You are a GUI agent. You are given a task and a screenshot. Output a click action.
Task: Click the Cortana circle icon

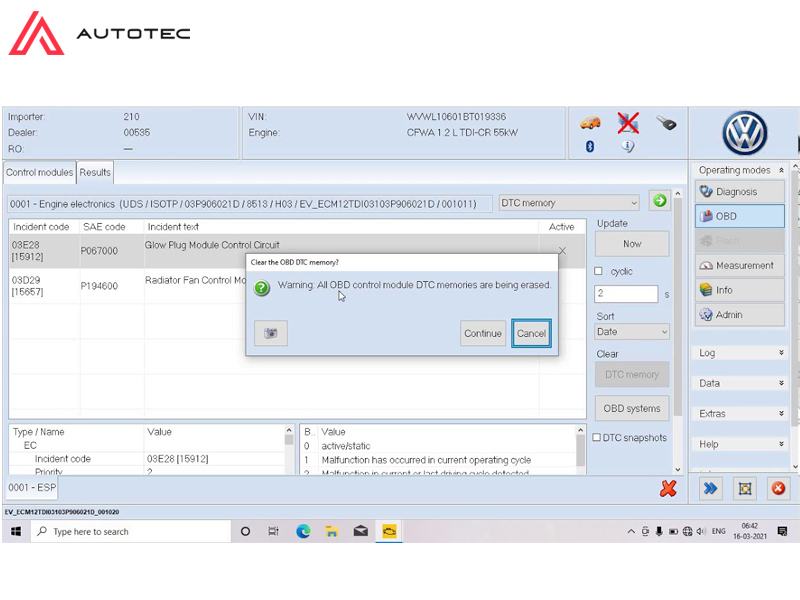tap(245, 532)
